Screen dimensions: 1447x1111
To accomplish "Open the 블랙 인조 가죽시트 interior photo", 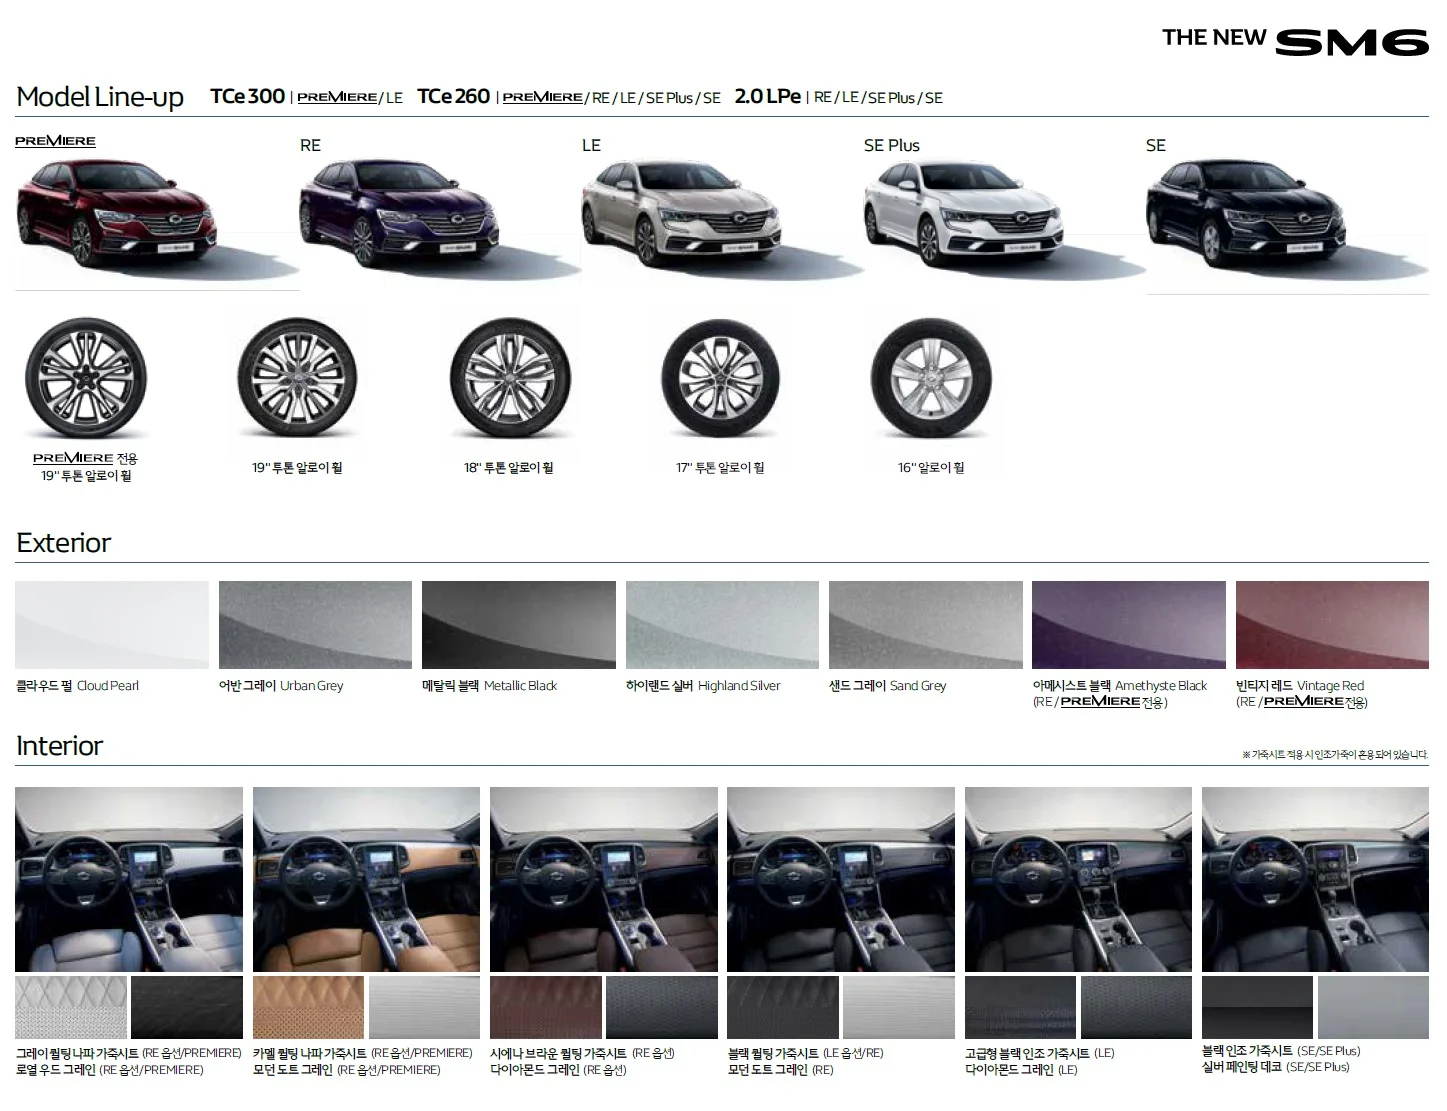I will 1315,879.
